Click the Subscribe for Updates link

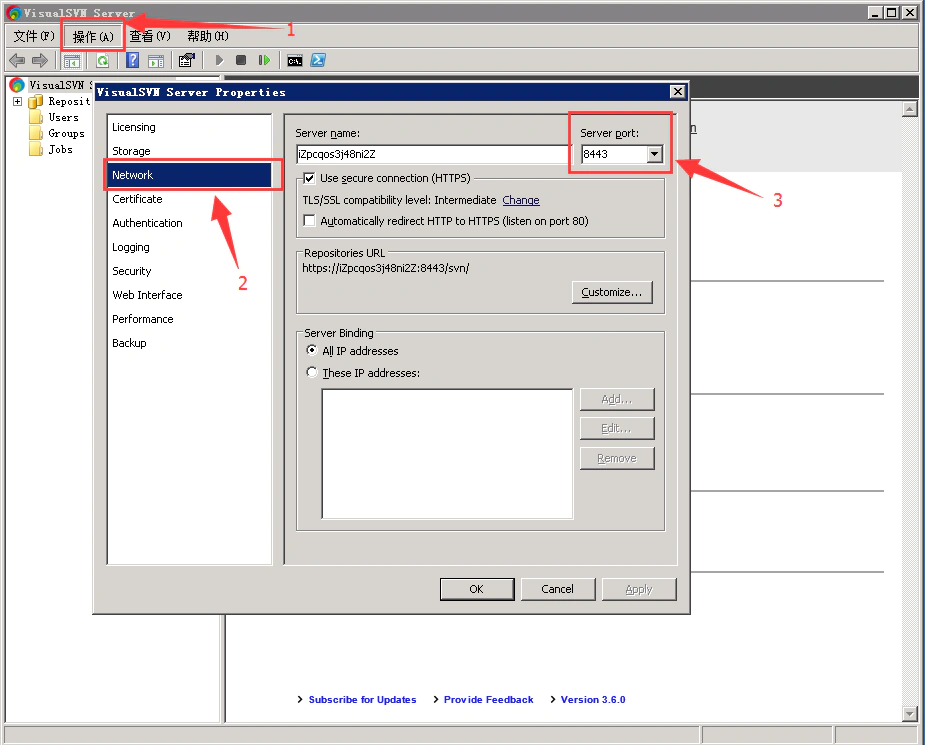[362, 700]
